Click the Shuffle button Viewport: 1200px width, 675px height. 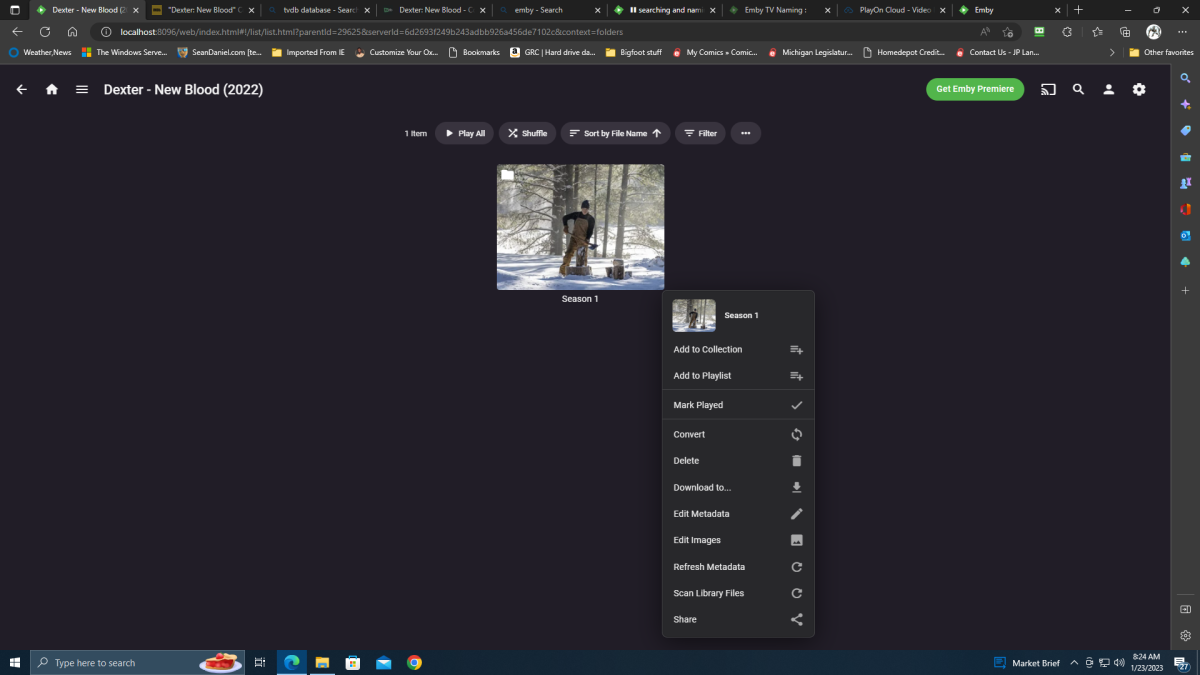[527, 133]
